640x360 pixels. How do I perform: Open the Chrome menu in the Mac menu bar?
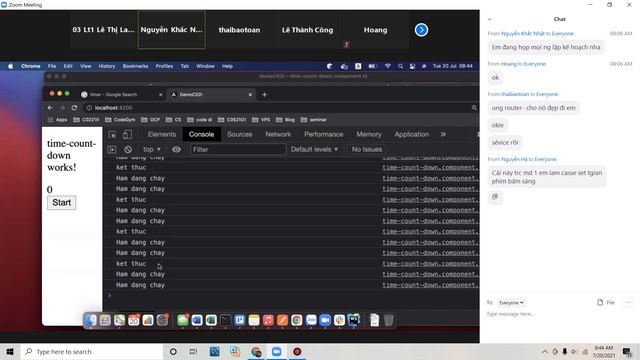(x=31, y=66)
